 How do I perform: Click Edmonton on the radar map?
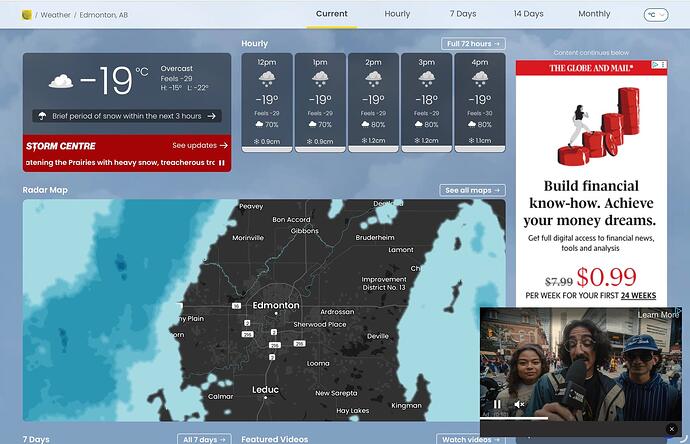click(275, 305)
